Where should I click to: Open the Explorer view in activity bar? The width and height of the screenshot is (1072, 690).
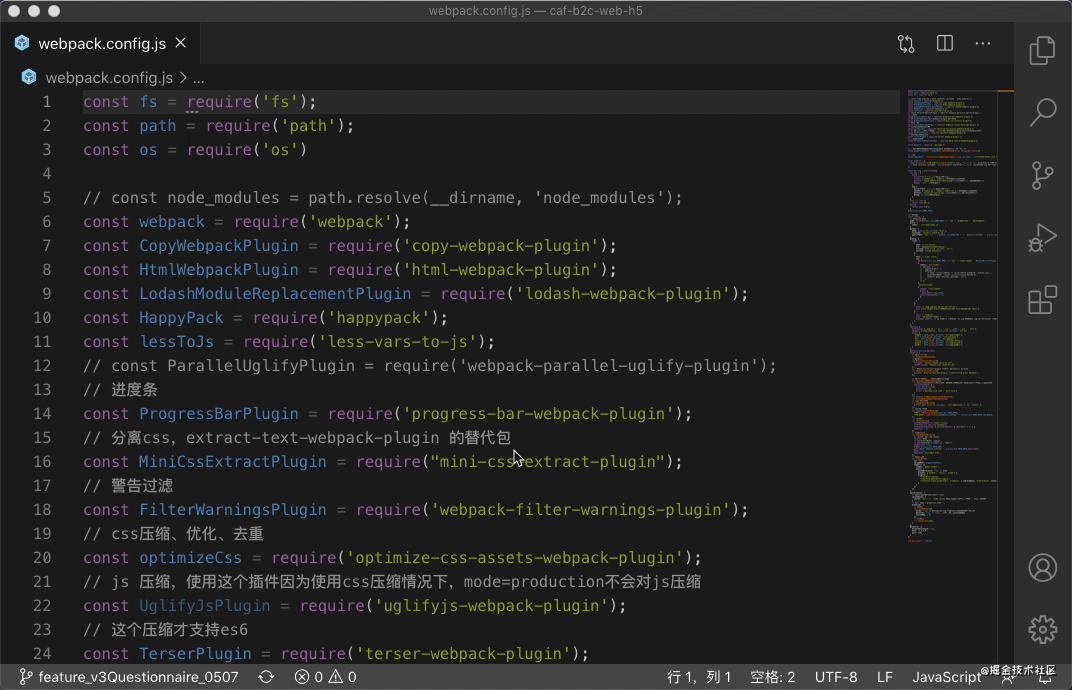[x=1043, y=50]
